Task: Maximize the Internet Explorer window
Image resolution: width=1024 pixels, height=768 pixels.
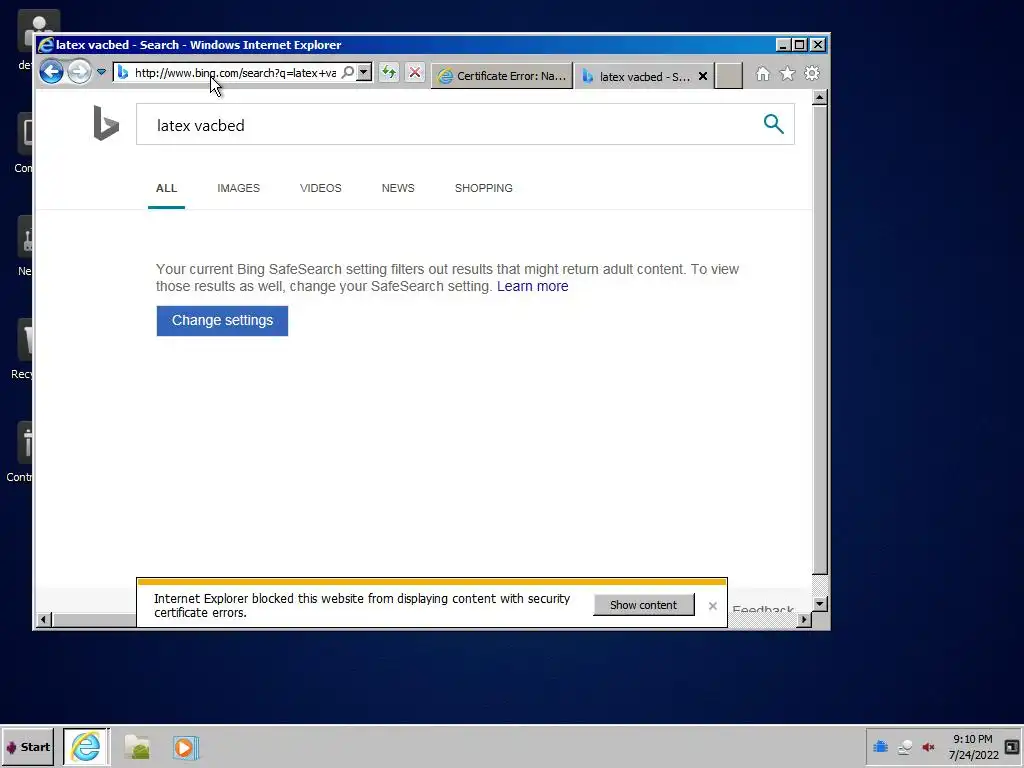Action: tap(800, 44)
